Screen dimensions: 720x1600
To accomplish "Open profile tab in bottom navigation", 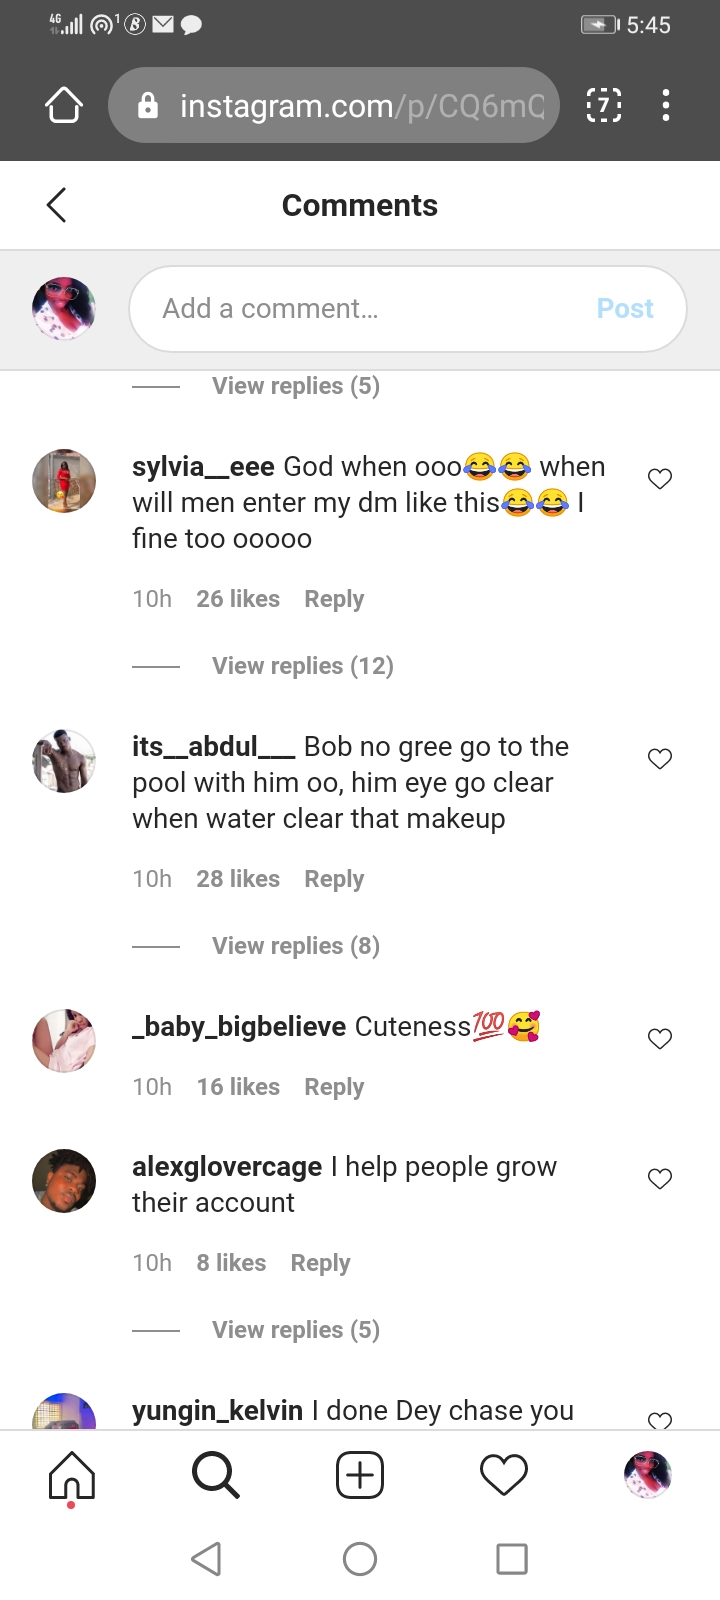I will click(x=647, y=1475).
